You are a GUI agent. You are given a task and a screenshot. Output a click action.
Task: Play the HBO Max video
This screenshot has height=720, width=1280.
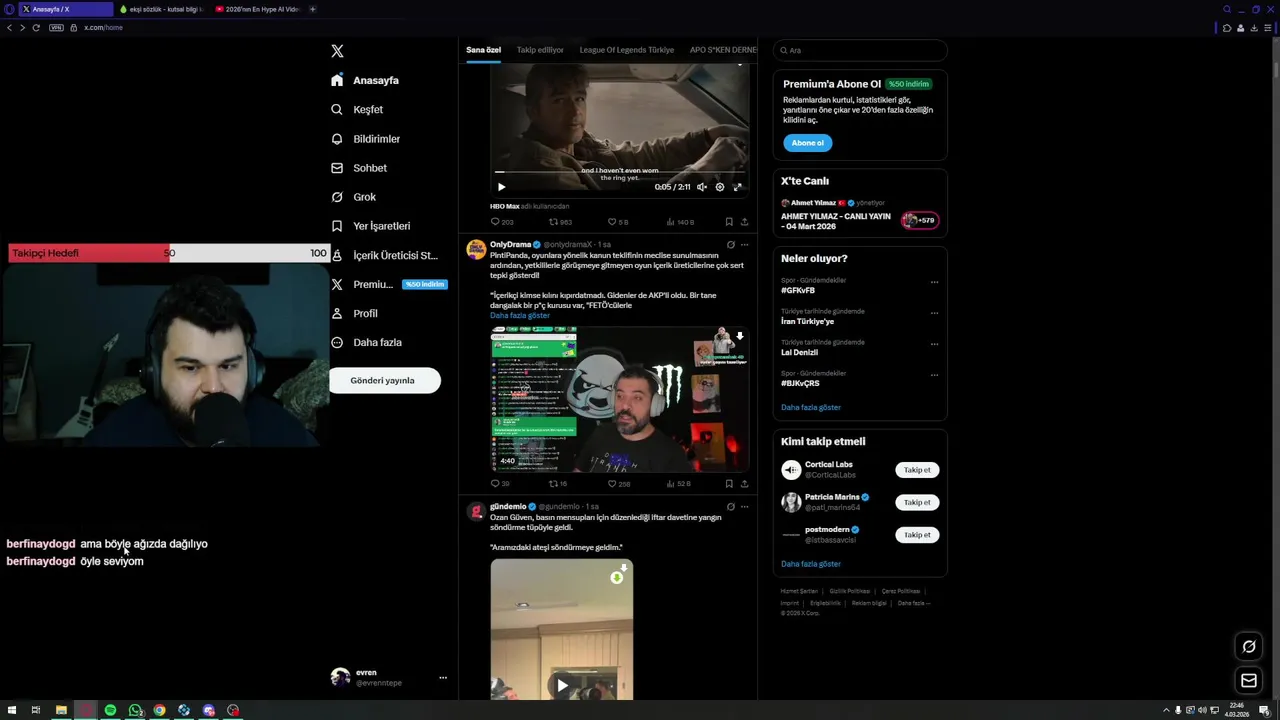(x=501, y=187)
